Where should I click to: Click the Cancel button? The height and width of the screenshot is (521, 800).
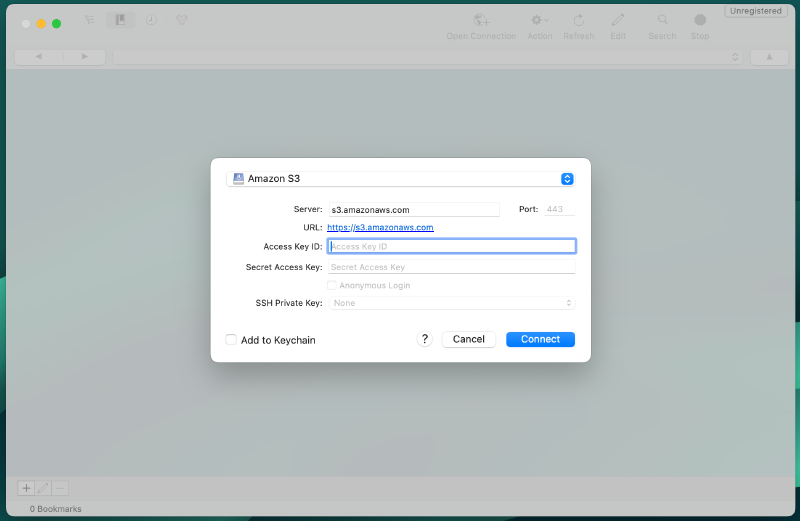tap(469, 339)
